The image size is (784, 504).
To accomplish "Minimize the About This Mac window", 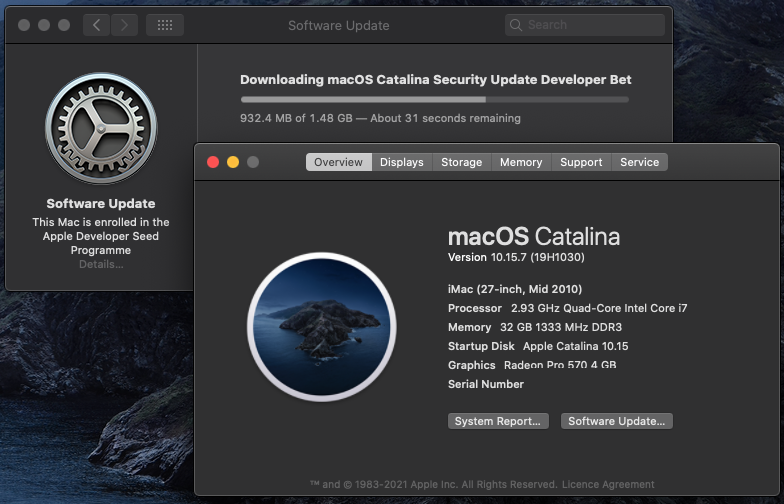I will tap(233, 162).
